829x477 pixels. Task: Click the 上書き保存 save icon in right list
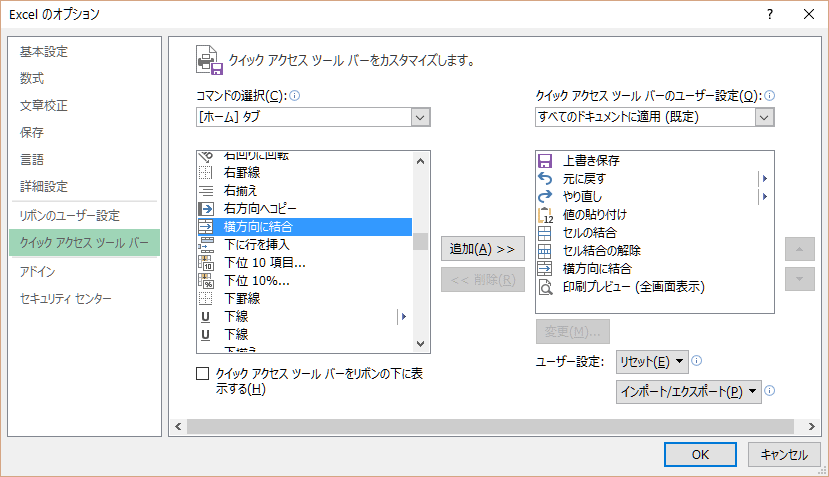tap(545, 160)
